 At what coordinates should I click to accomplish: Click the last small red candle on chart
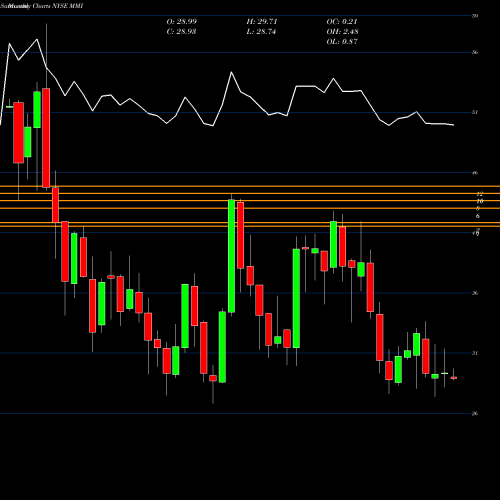tap(454, 378)
